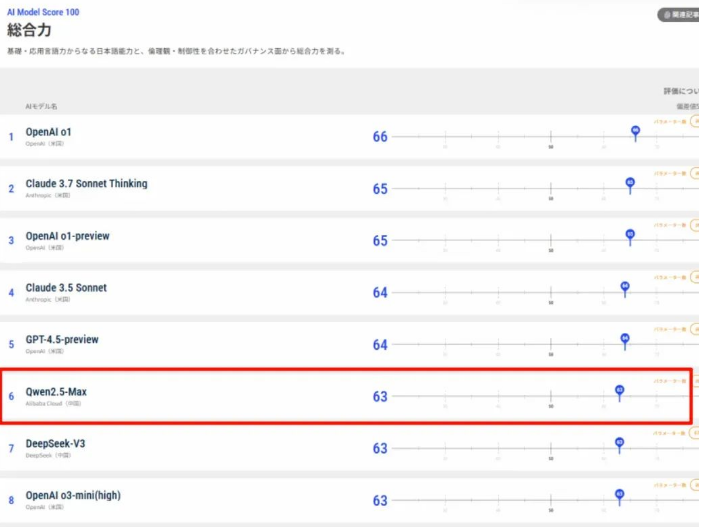Click rank number 3 beside OpenAI o1-preview
This screenshot has width=702, height=531.
point(11,241)
